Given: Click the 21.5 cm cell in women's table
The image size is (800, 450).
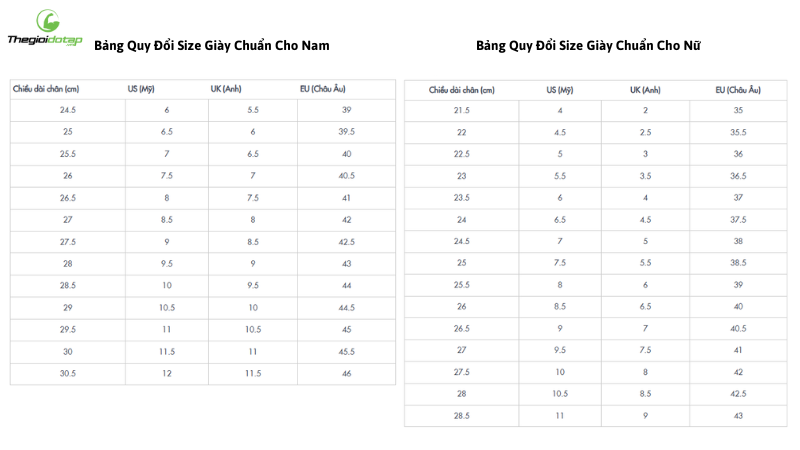Looking at the screenshot, I should coord(462,110).
